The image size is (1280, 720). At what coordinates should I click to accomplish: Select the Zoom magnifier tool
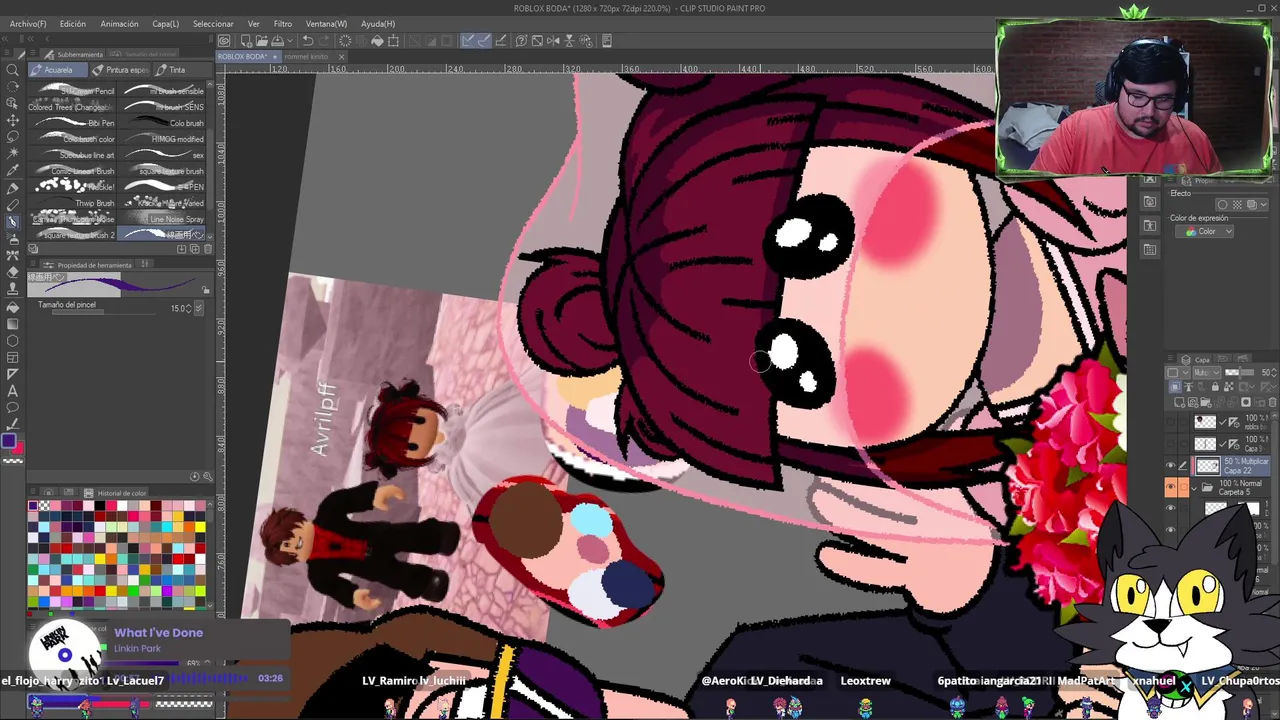click(12, 70)
